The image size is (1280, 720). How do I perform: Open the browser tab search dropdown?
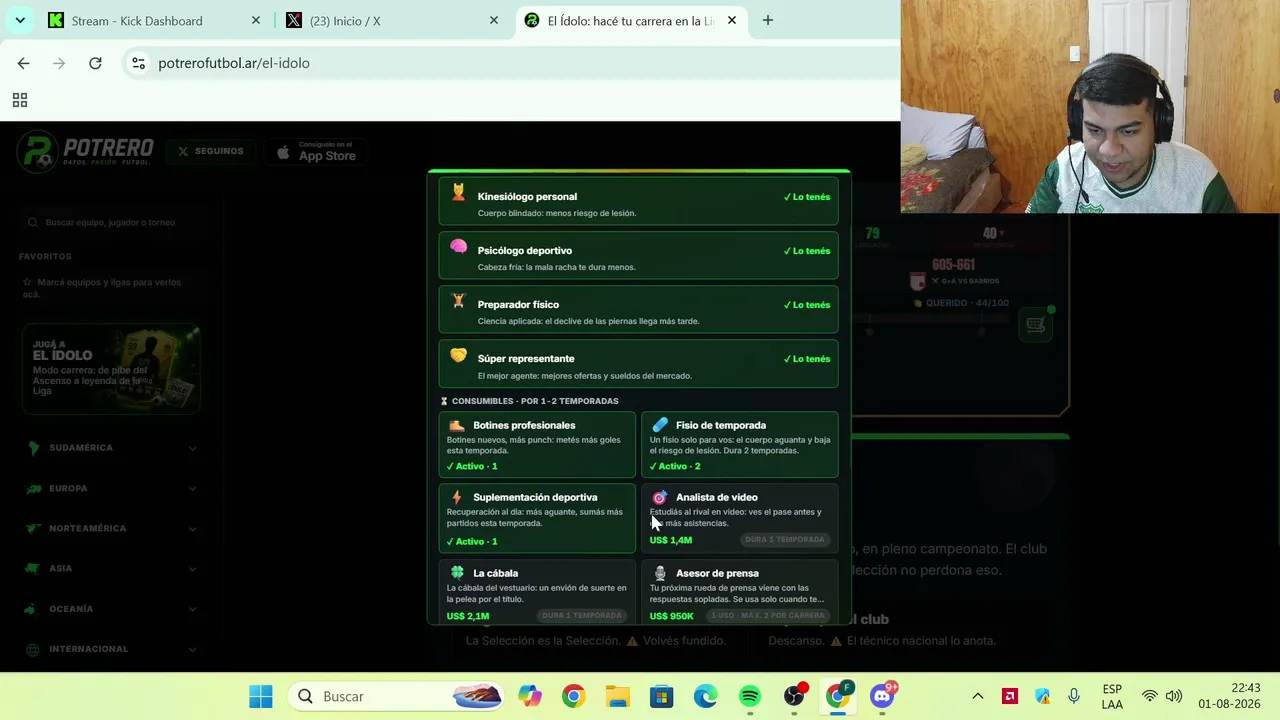[20, 20]
